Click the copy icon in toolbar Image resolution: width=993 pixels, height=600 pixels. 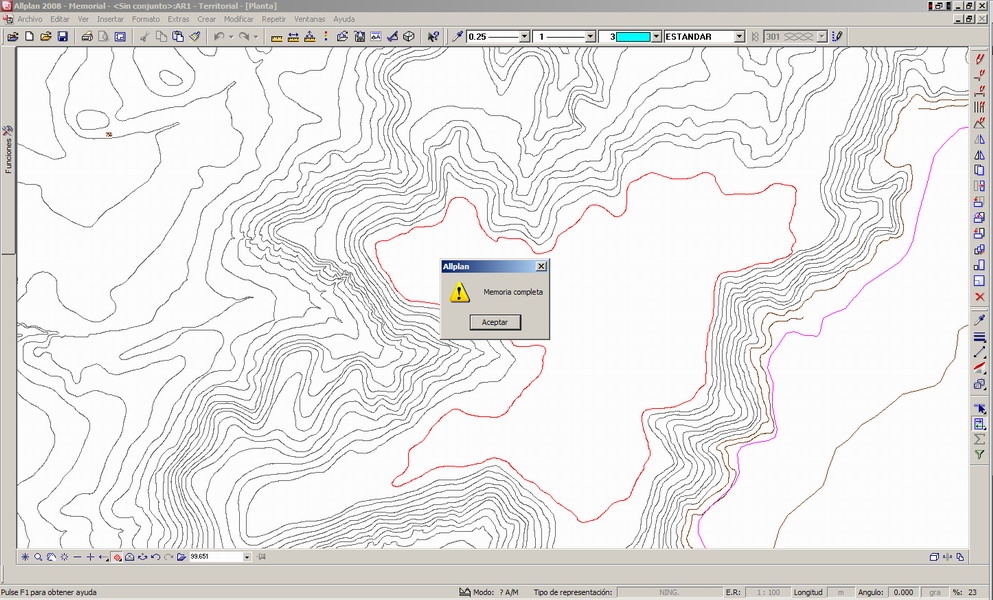161,37
